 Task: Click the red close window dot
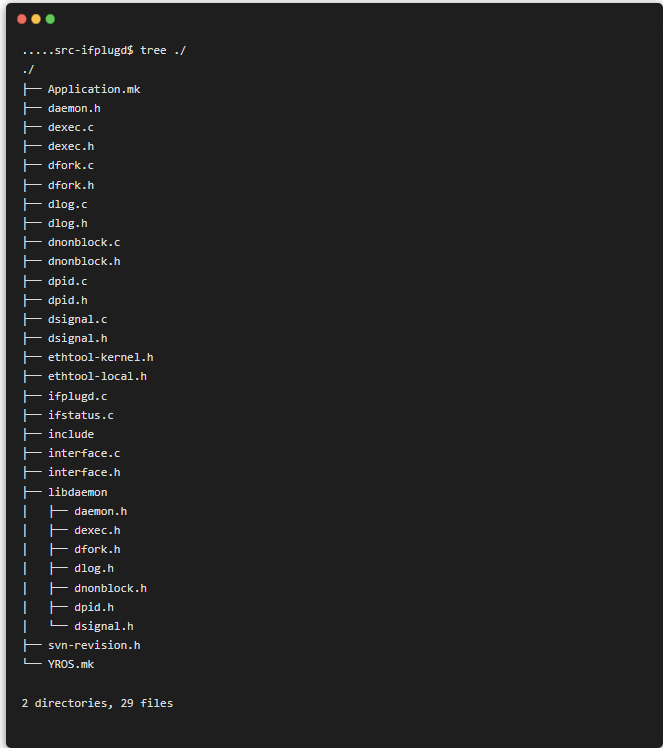(21, 19)
